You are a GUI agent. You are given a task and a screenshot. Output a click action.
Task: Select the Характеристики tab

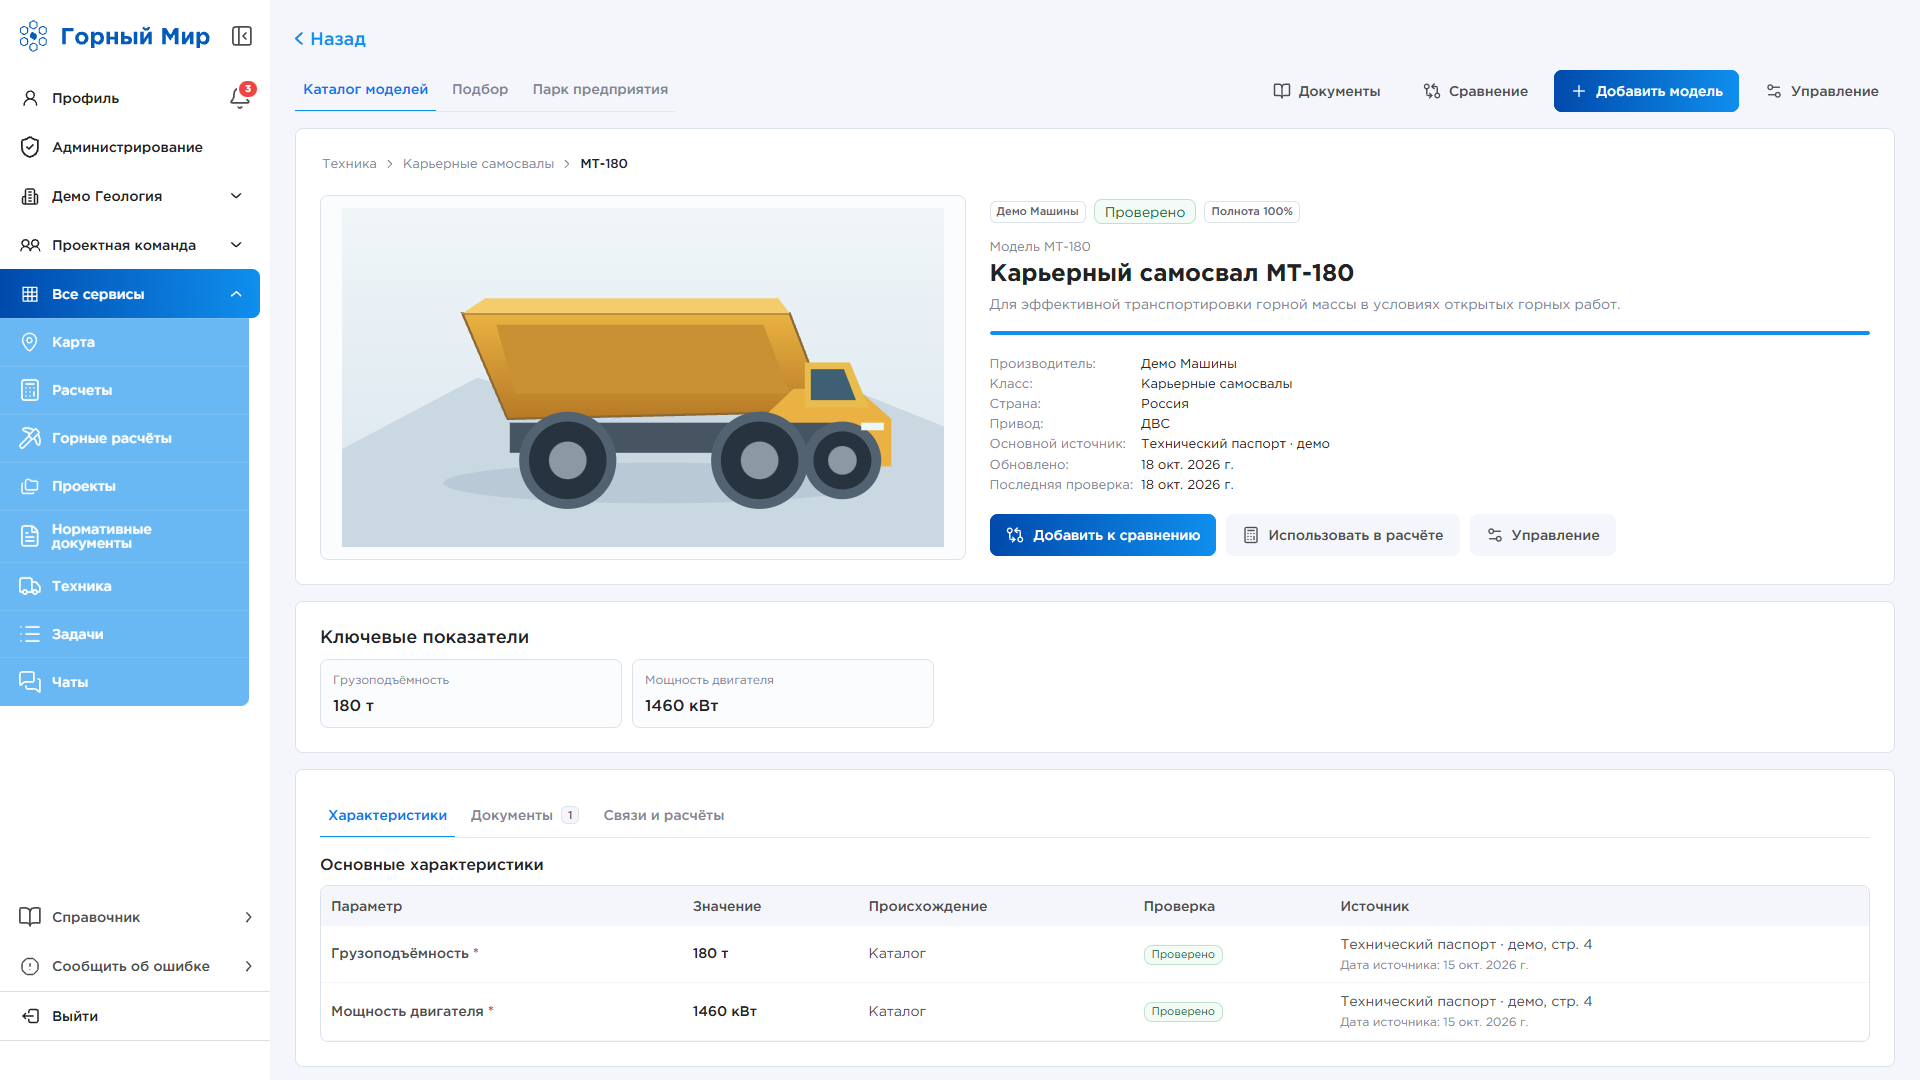(387, 815)
